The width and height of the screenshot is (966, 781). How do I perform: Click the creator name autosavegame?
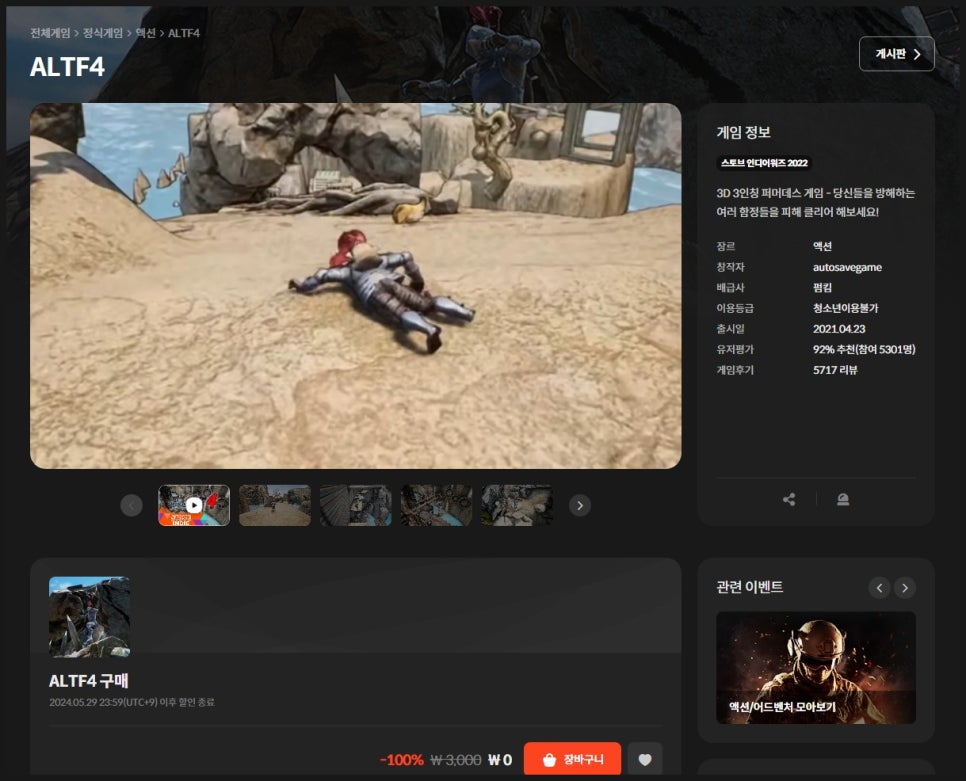point(847,267)
